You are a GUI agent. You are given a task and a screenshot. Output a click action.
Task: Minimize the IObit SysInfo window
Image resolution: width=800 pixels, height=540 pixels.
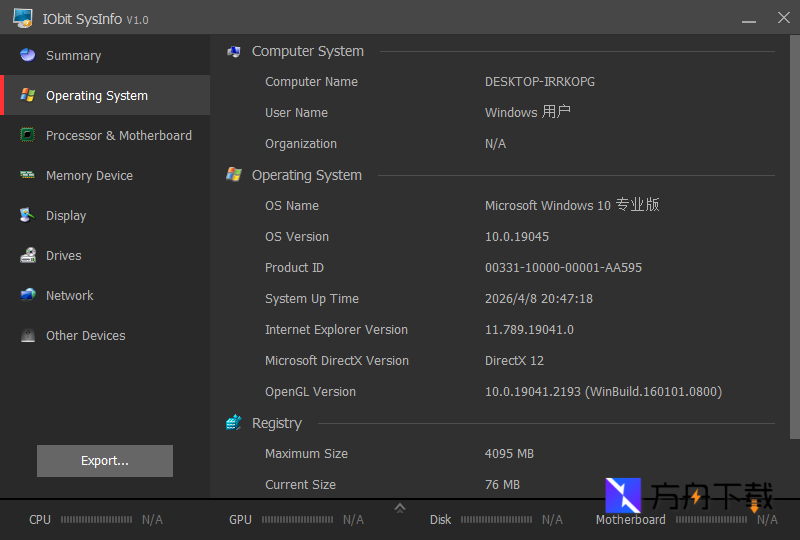(x=749, y=19)
